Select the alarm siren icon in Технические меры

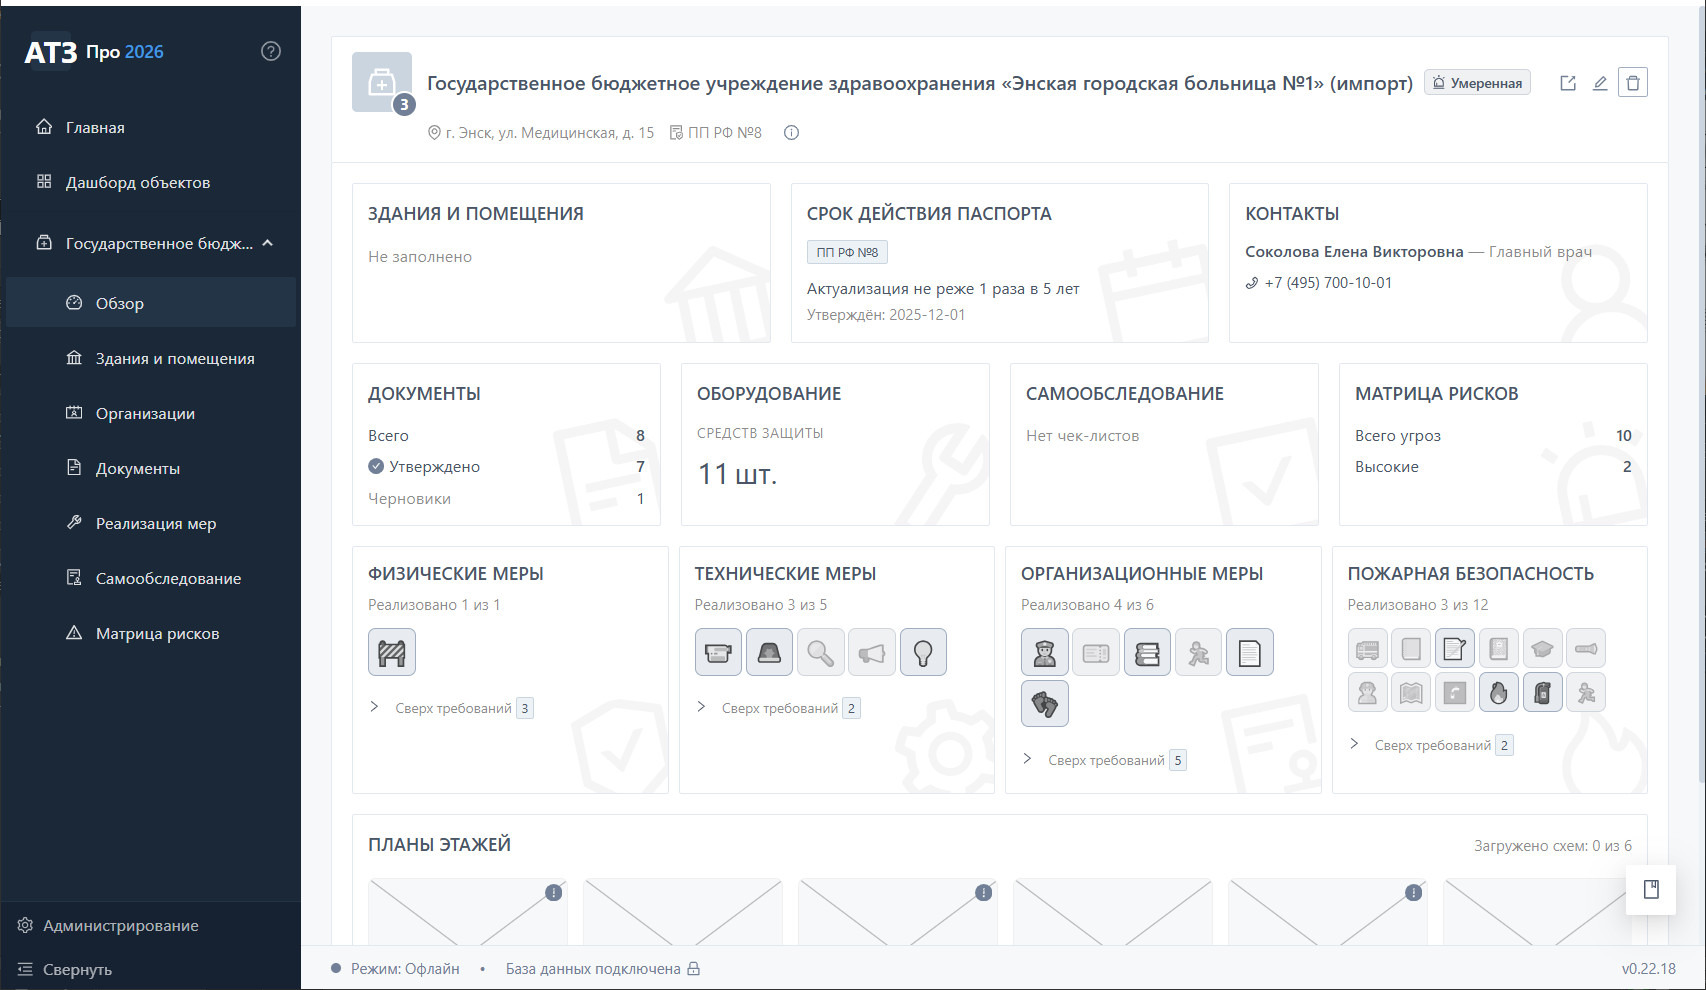click(769, 653)
